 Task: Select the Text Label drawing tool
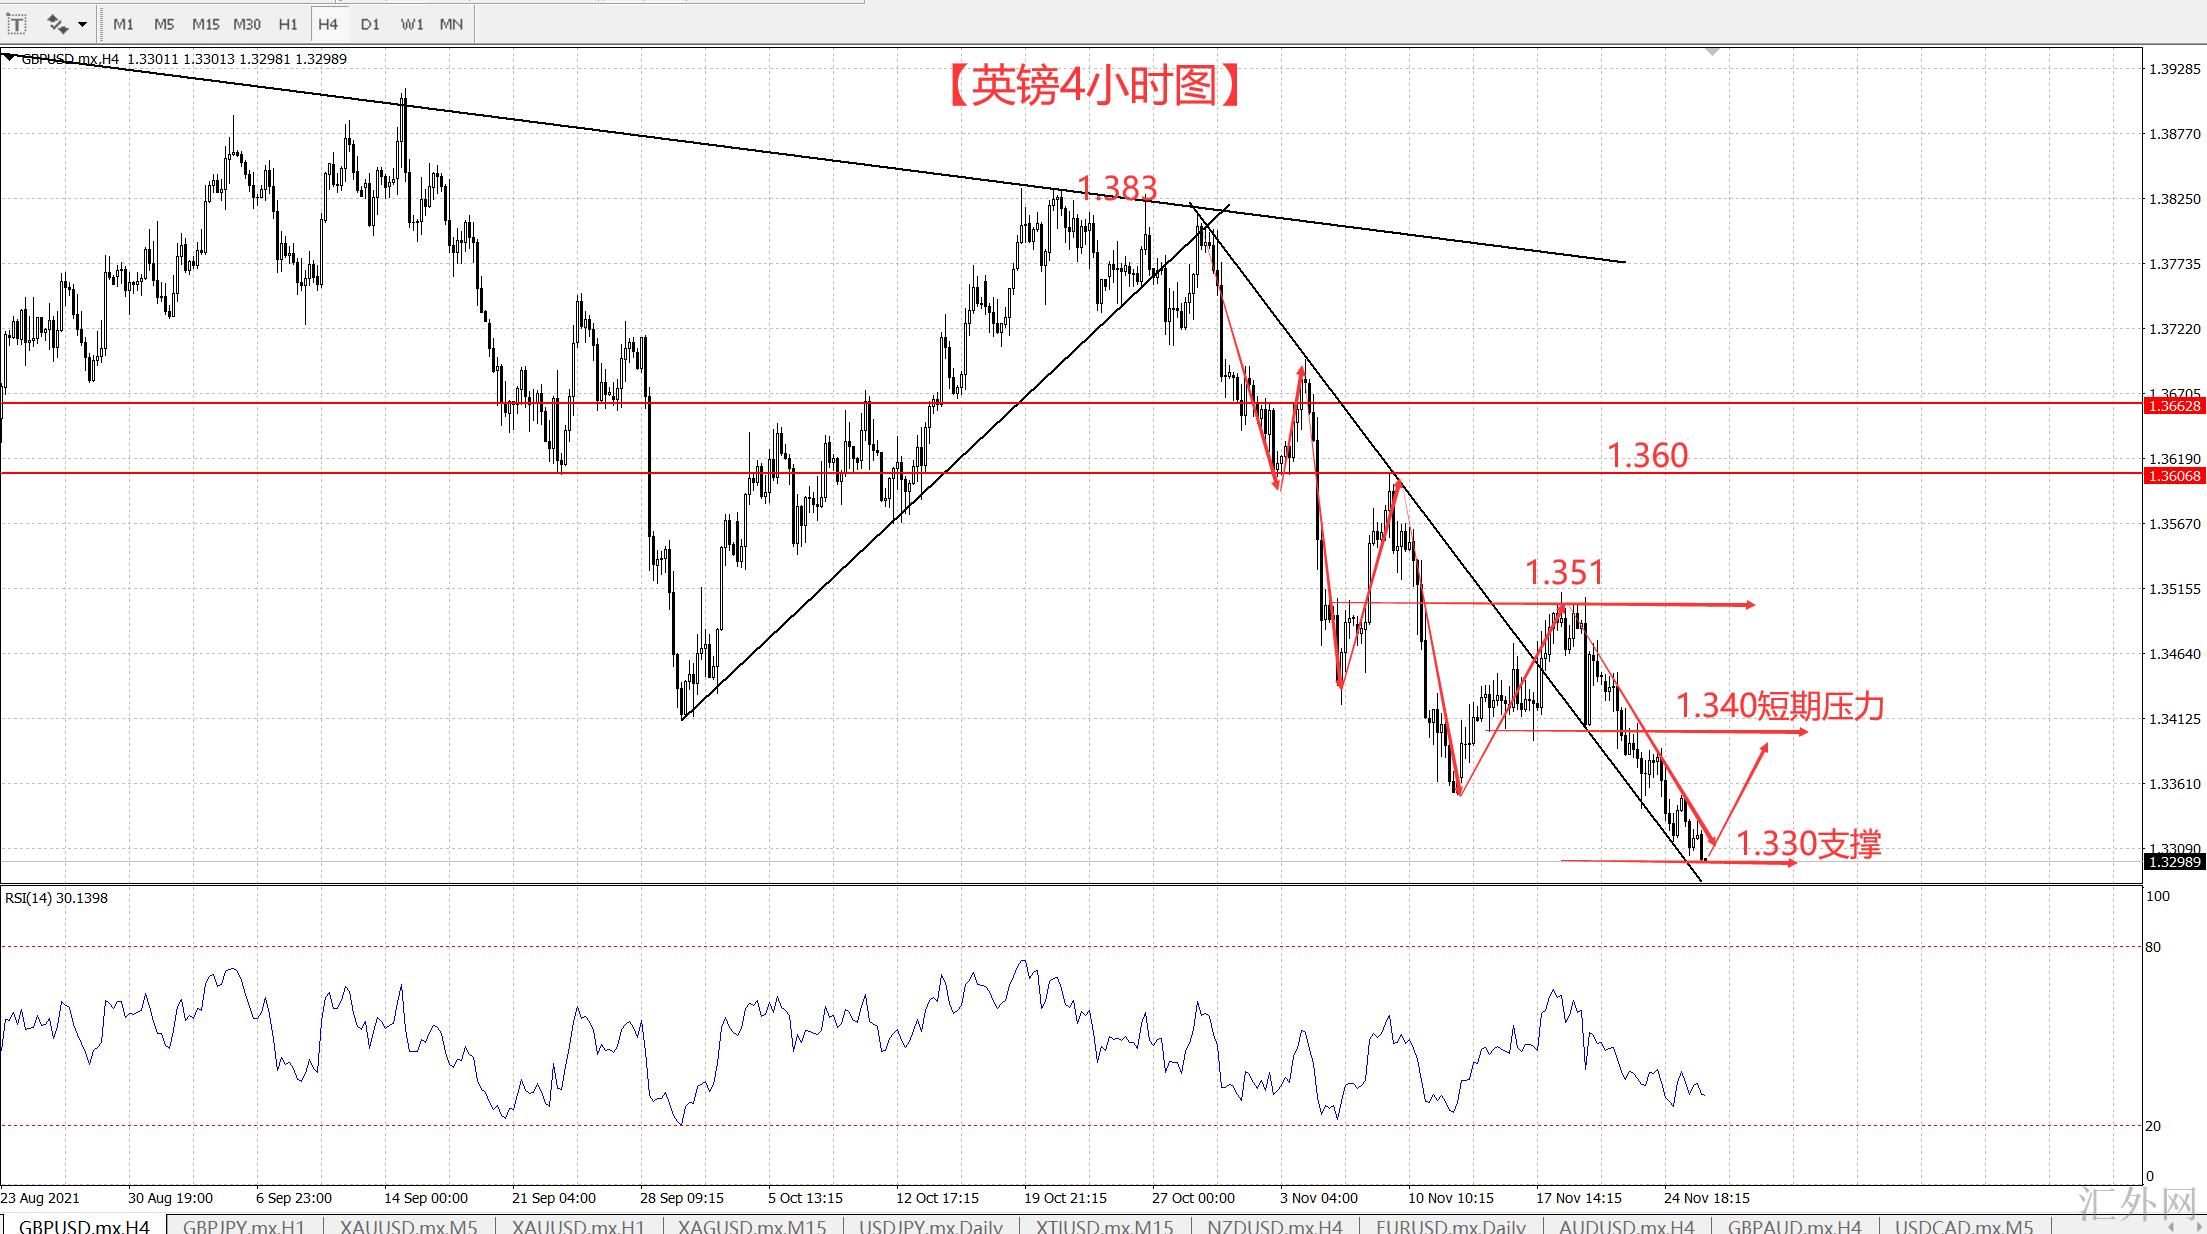[17, 24]
